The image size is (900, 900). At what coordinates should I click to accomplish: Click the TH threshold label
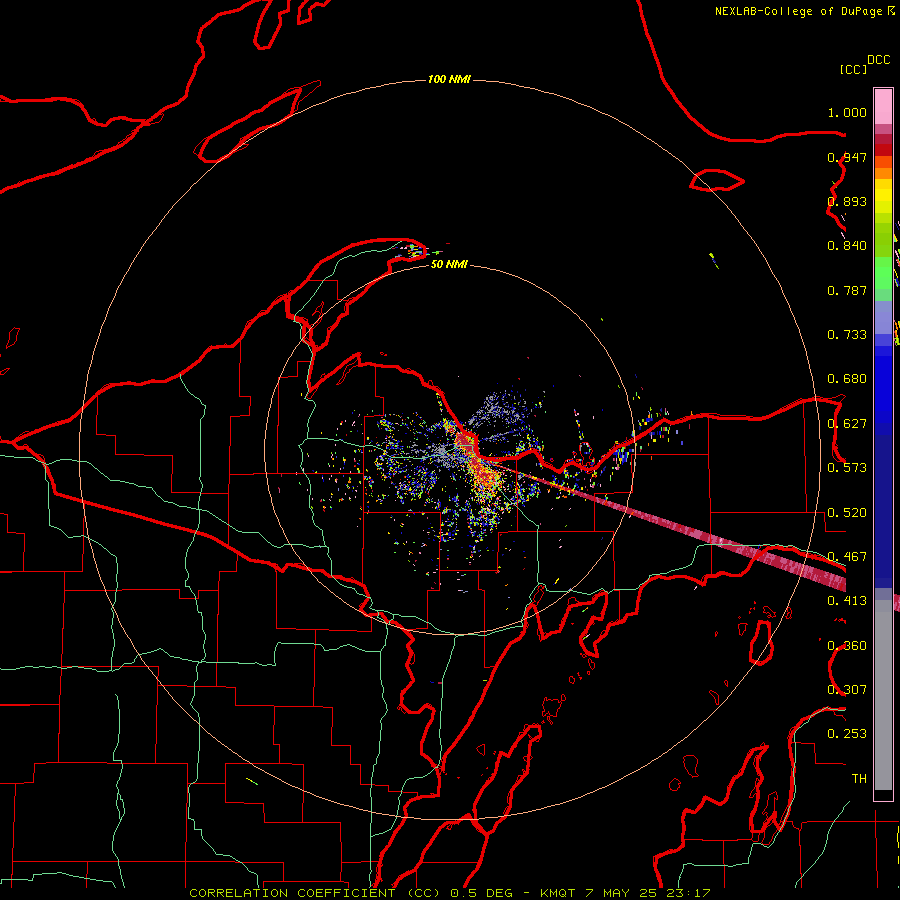pyautogui.click(x=859, y=779)
